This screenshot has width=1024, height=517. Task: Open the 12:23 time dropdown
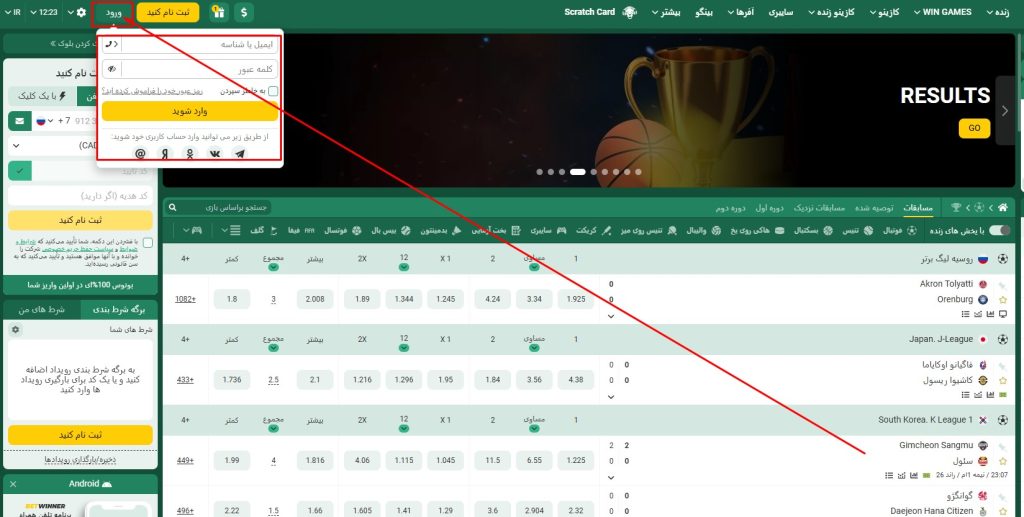(44, 12)
